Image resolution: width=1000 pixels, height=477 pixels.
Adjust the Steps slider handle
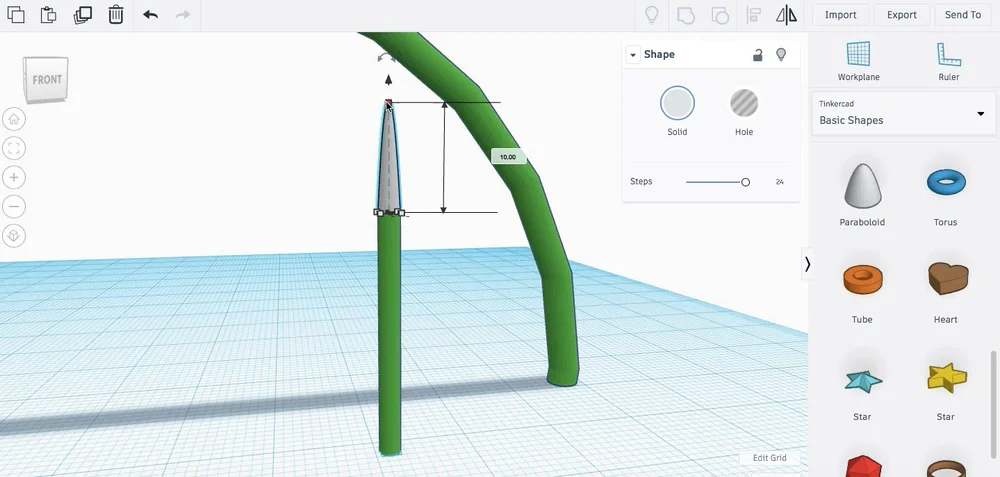tap(745, 182)
